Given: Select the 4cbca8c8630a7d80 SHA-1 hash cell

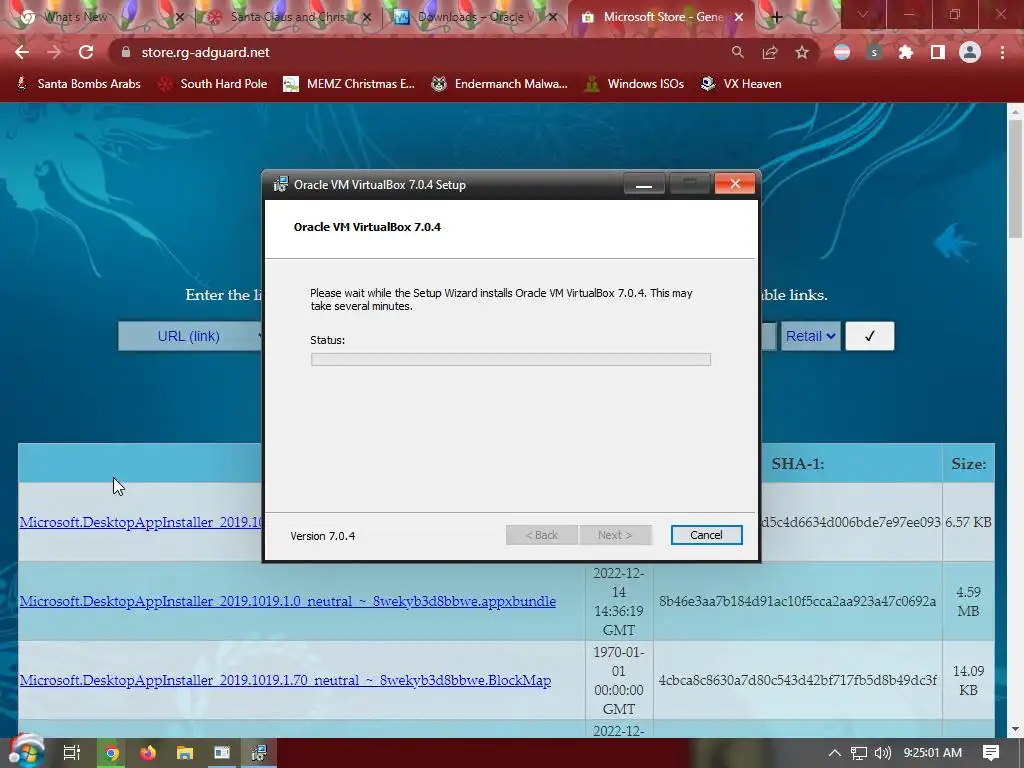Looking at the screenshot, I should 797,680.
